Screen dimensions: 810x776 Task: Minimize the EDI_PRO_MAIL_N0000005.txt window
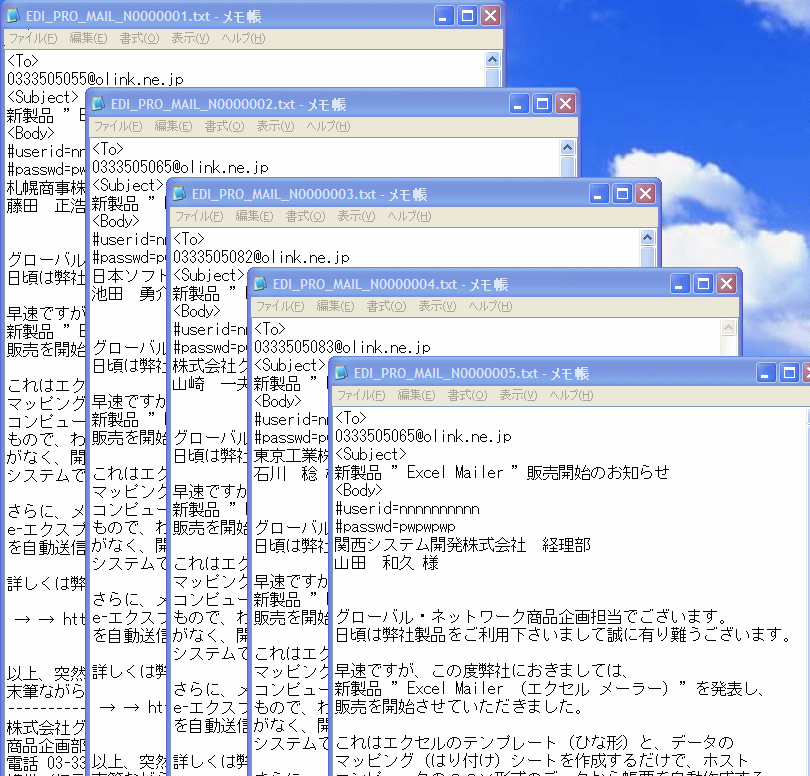pos(766,373)
